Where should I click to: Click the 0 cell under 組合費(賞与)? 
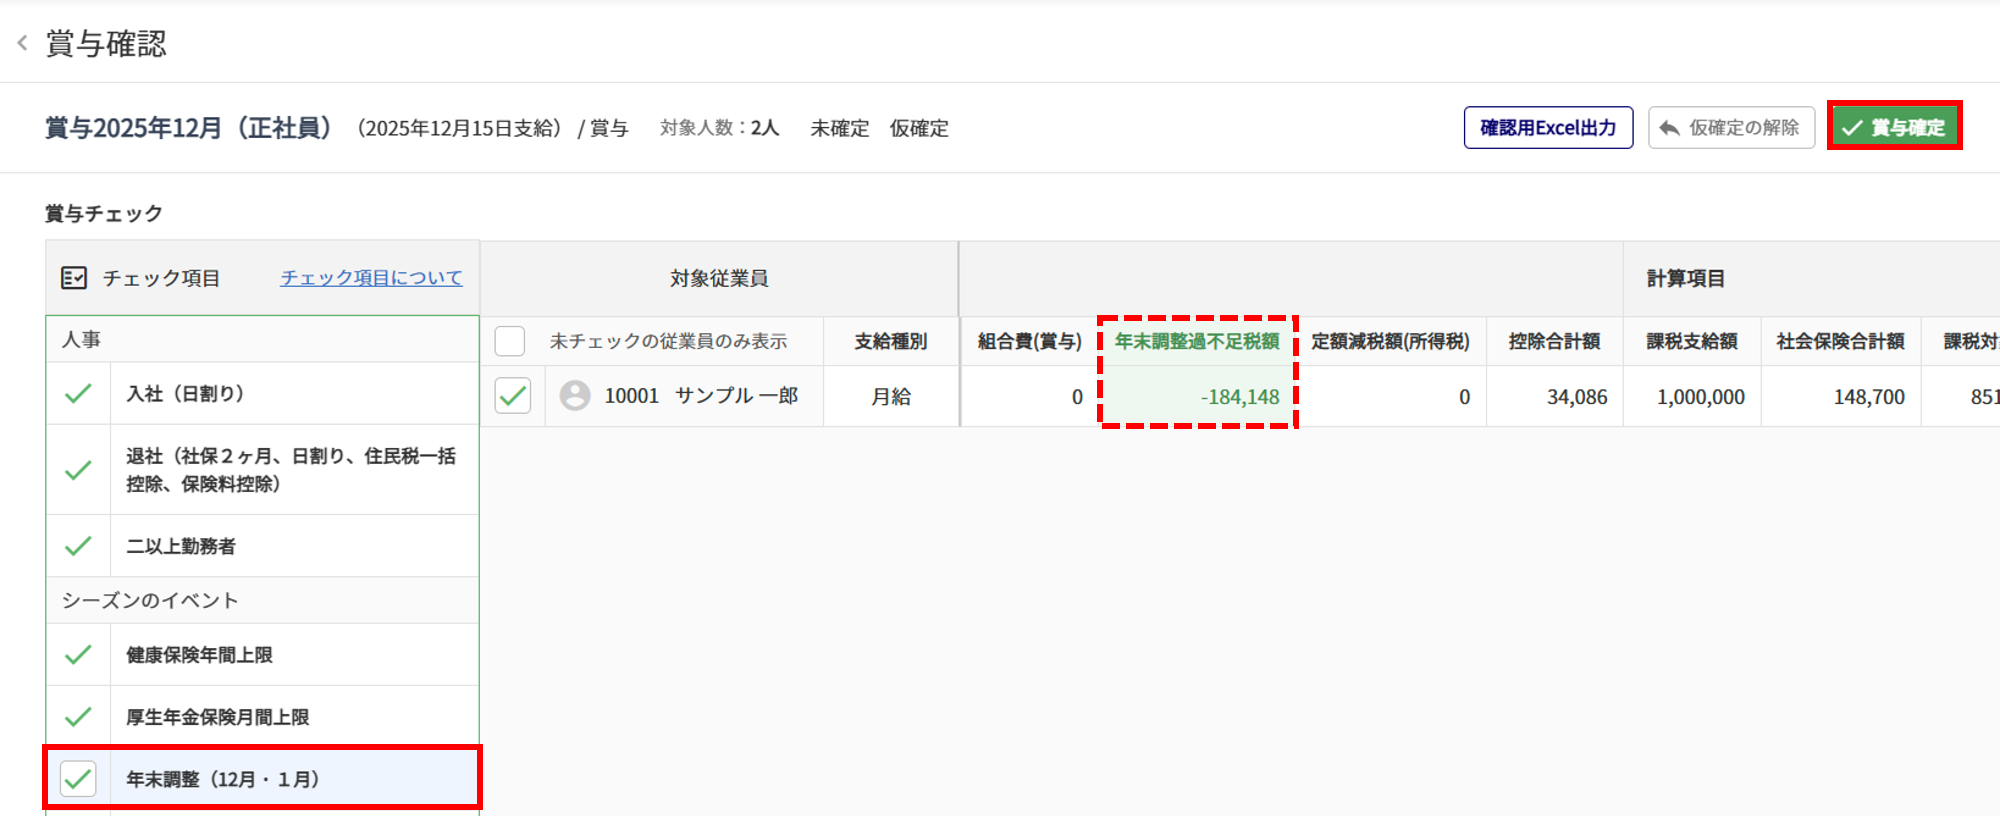1030,396
